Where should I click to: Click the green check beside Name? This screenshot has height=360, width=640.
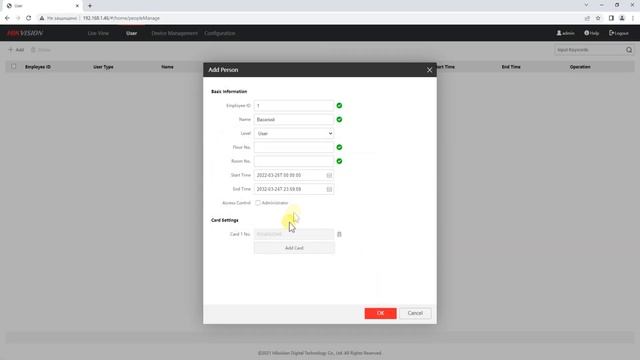(x=339, y=120)
